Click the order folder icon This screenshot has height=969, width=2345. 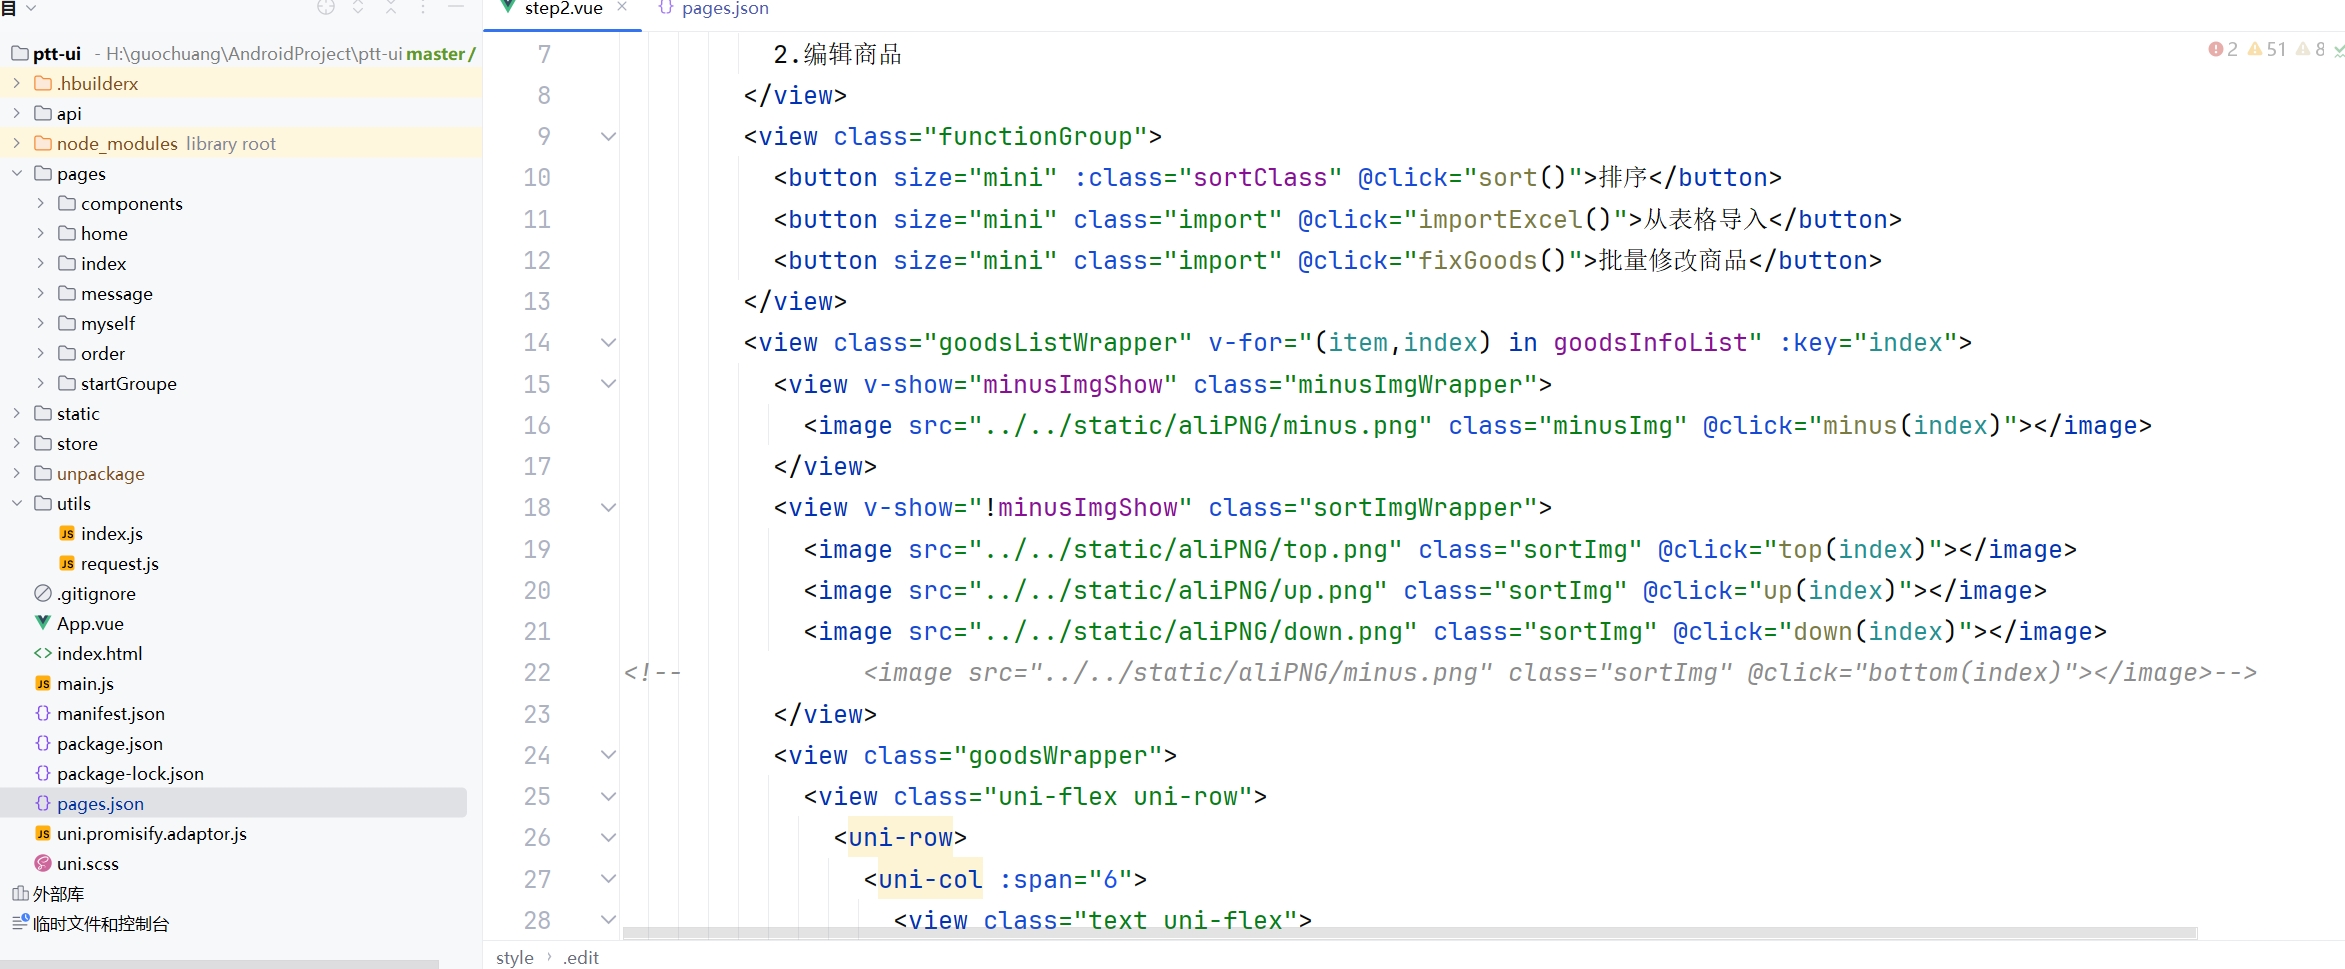67,353
